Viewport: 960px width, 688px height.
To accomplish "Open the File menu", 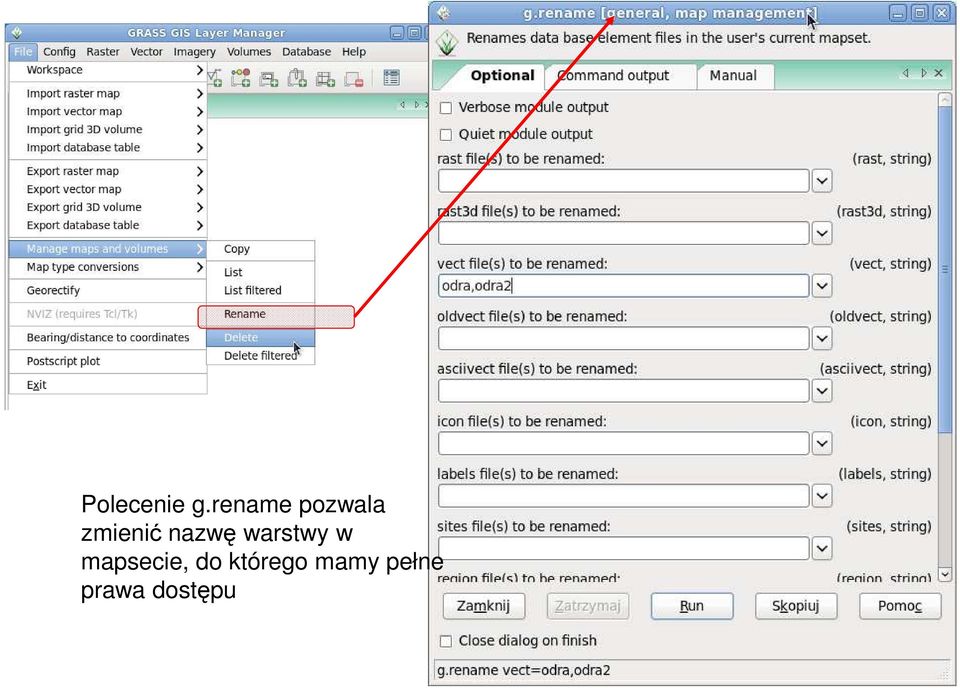I will (23, 52).
